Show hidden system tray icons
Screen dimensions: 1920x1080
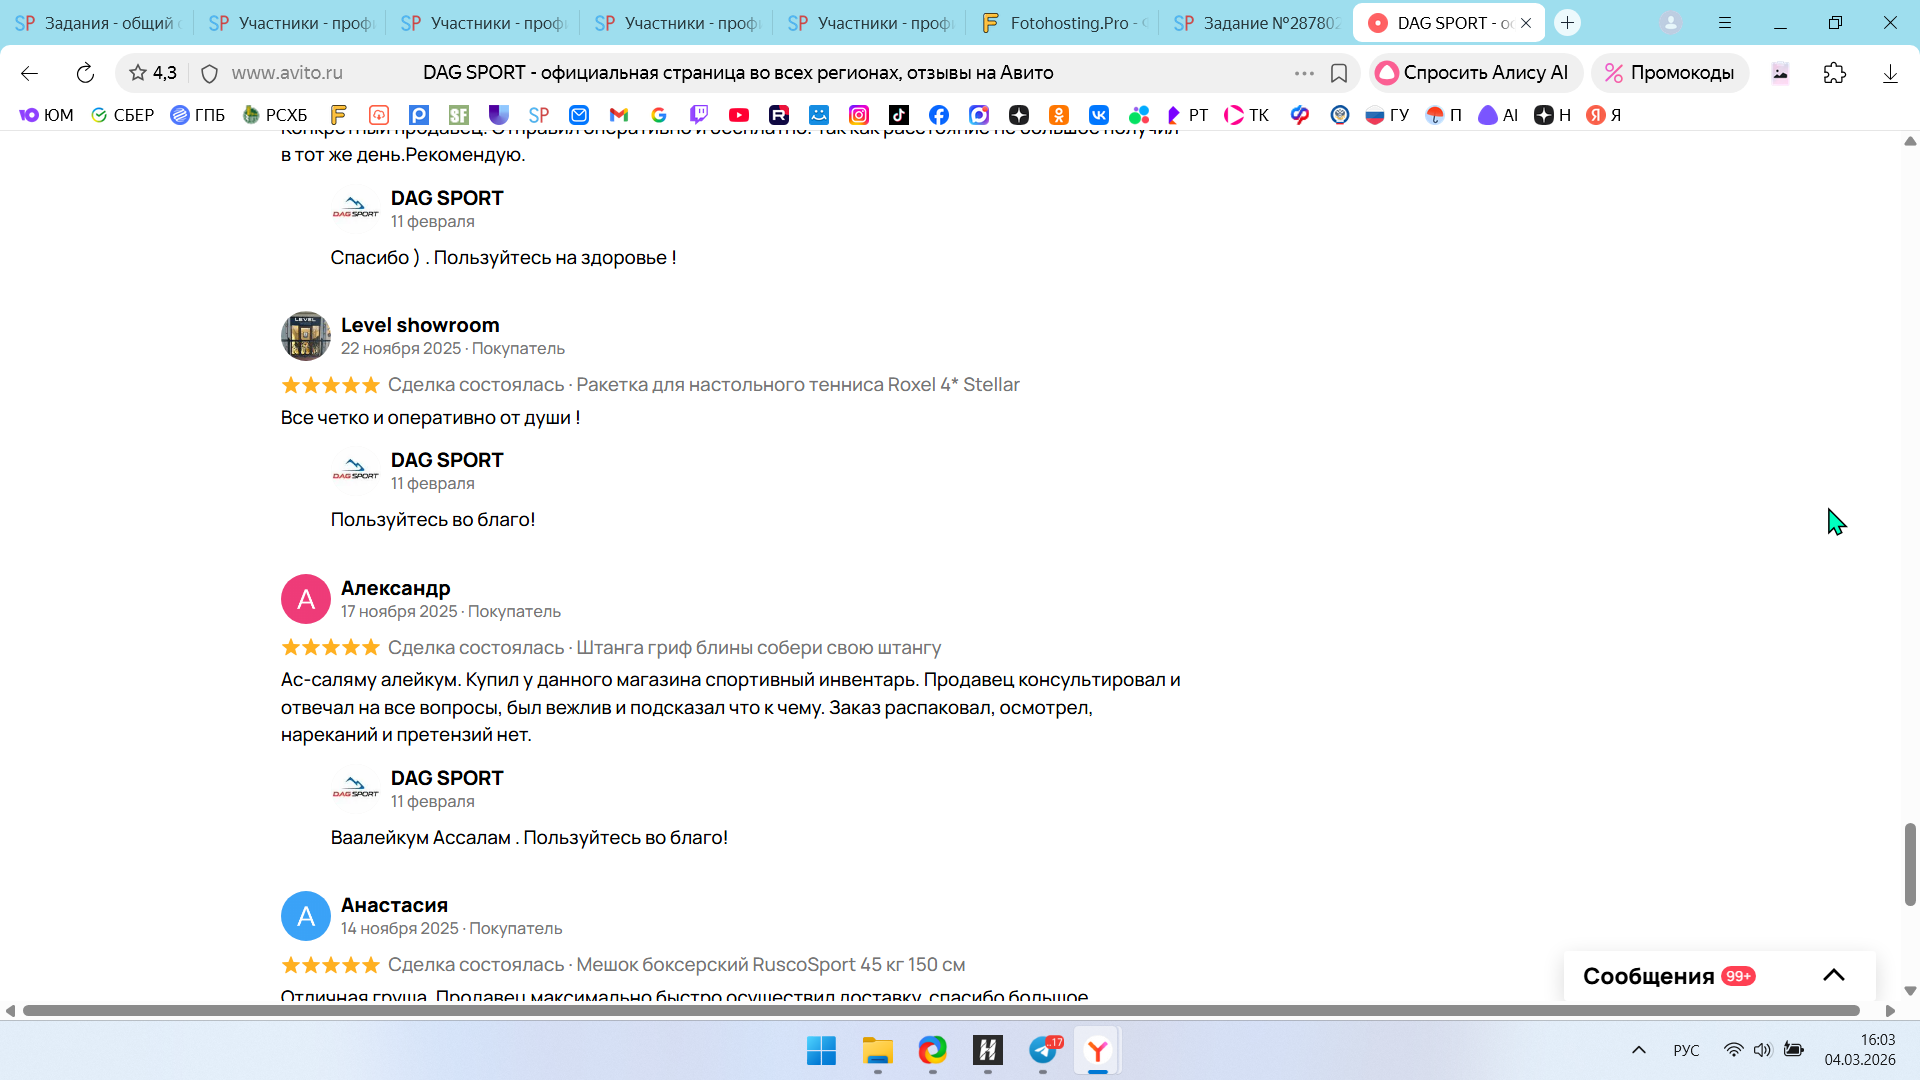1638,1050
